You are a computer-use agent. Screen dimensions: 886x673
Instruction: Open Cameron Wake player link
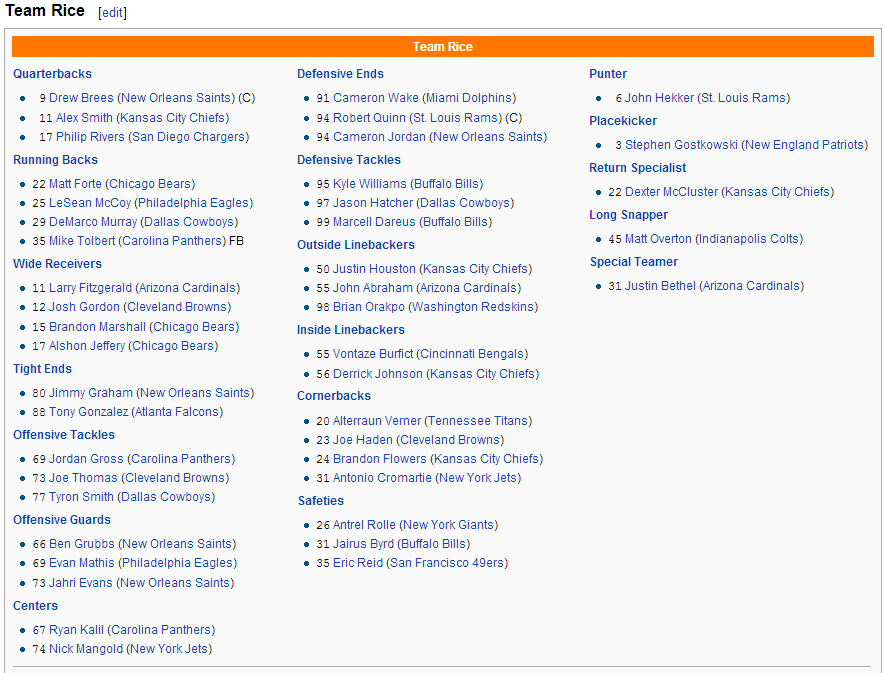[376, 98]
